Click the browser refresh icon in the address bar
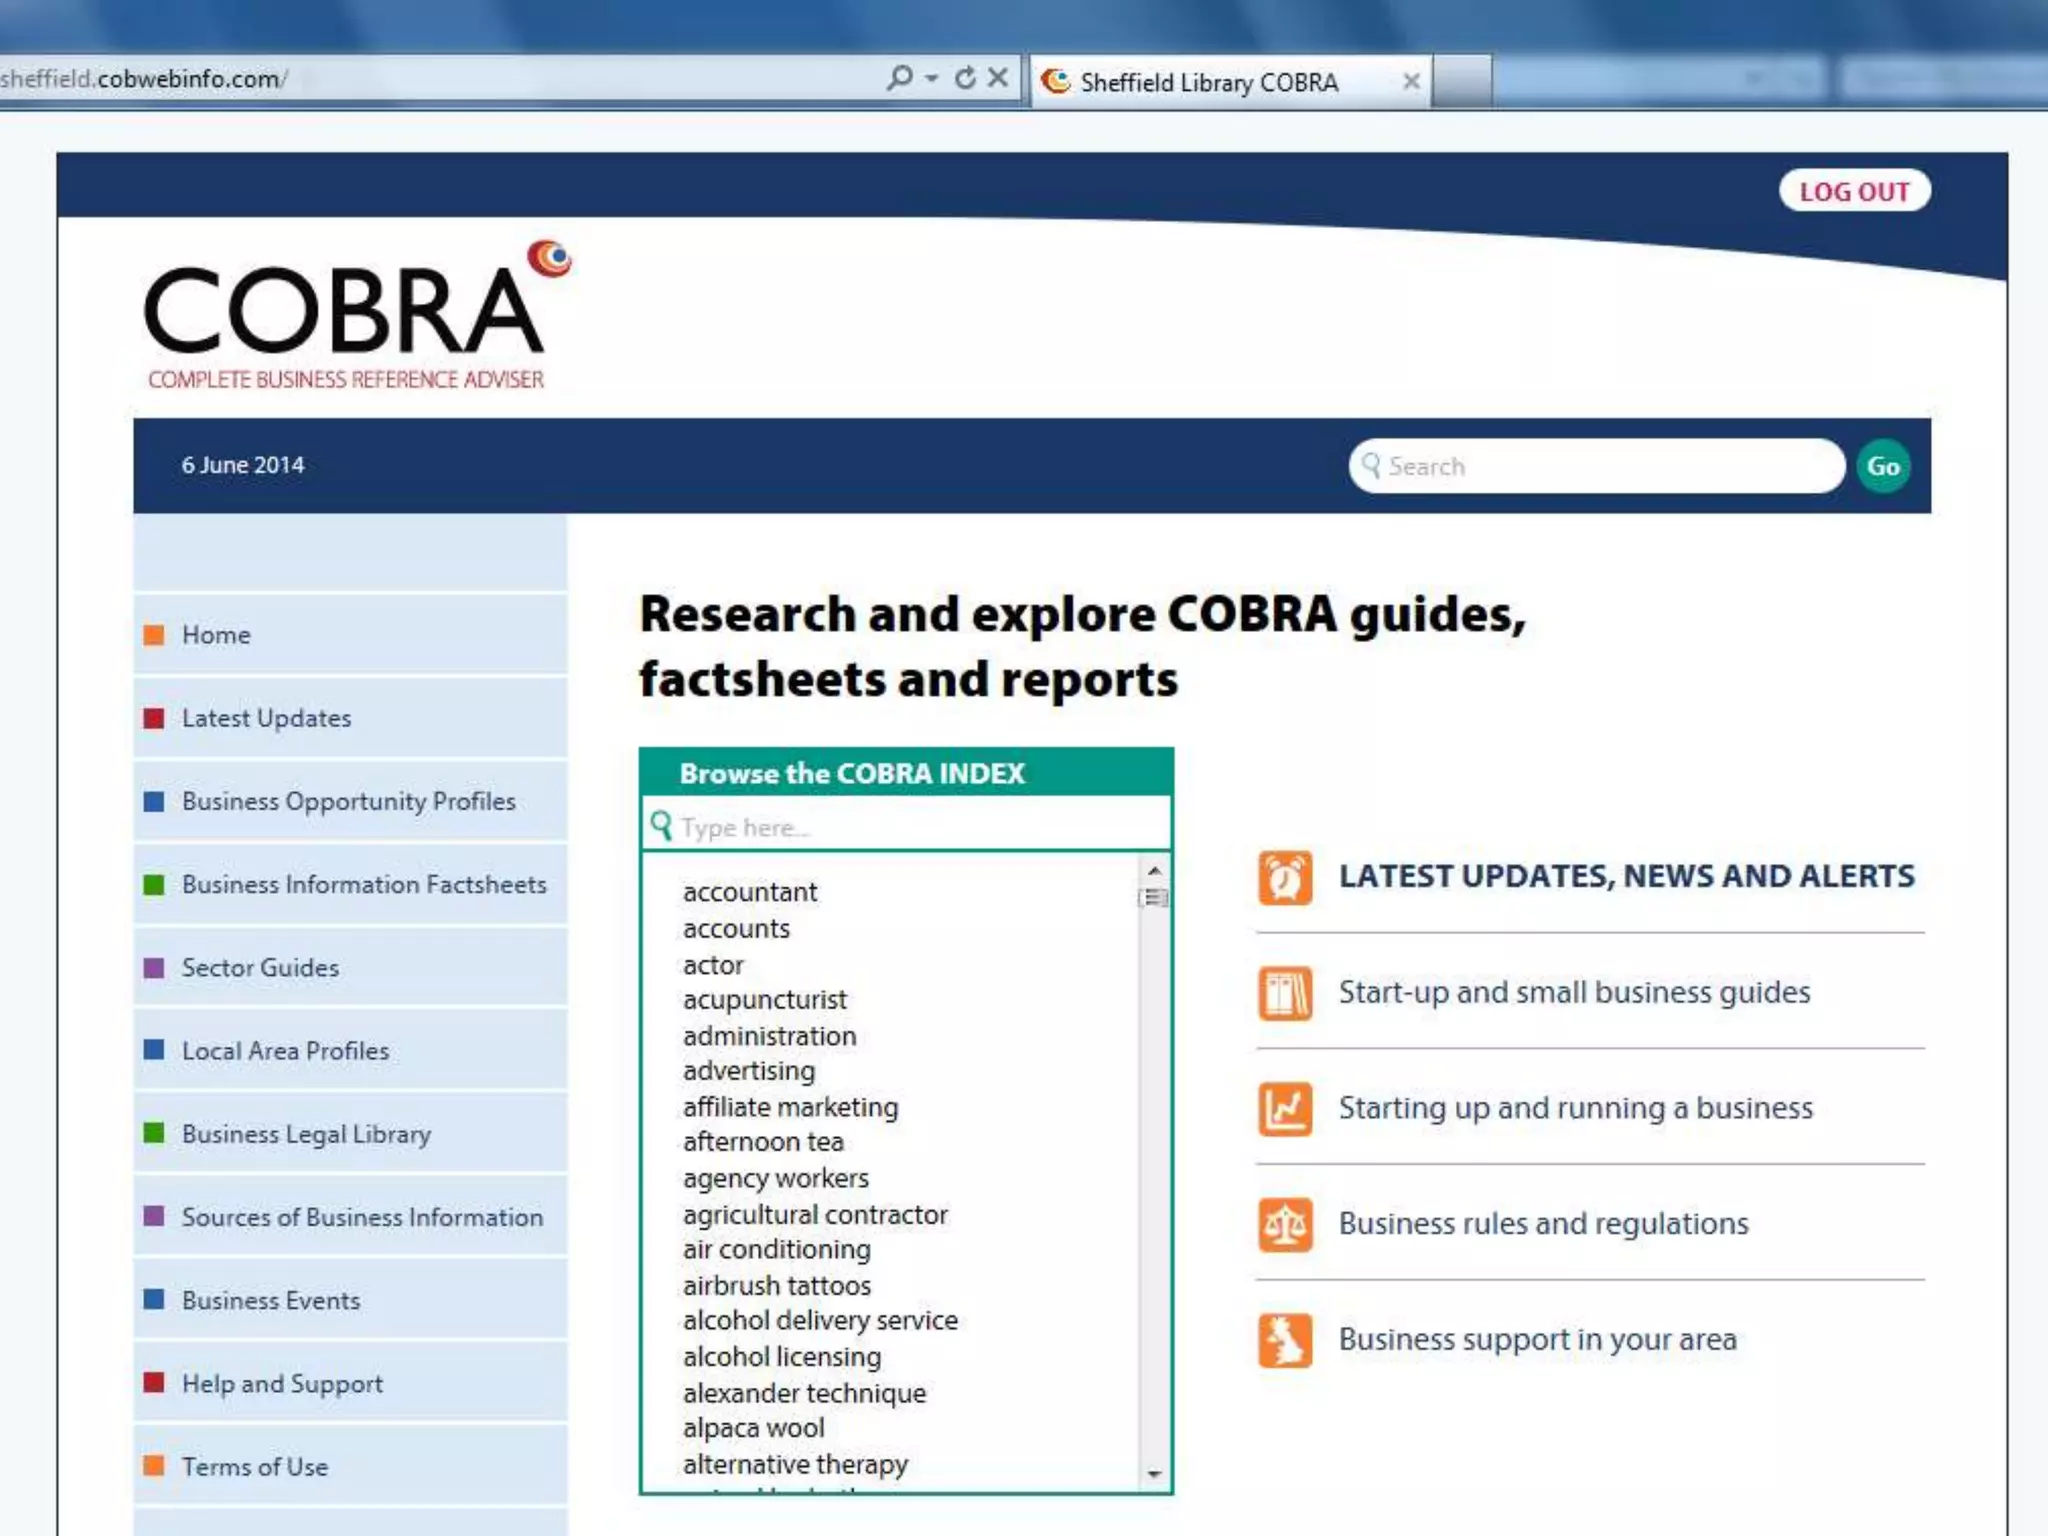 [x=965, y=78]
